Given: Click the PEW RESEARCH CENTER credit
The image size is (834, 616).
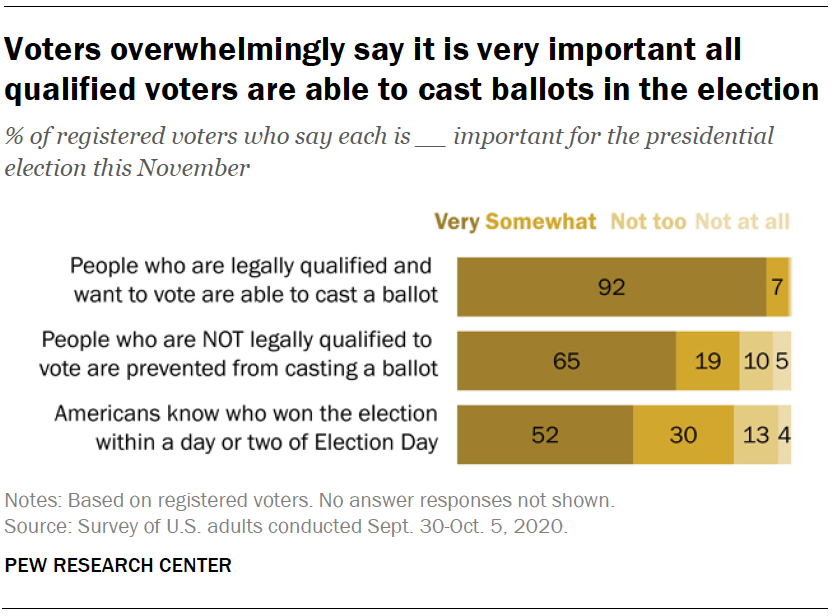Looking at the screenshot, I should pos(118,565).
